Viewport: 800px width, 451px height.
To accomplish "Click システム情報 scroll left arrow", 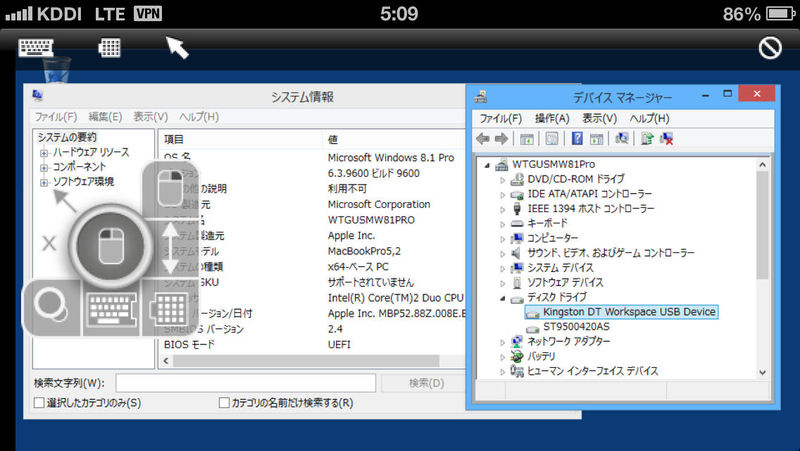I will point(166,361).
